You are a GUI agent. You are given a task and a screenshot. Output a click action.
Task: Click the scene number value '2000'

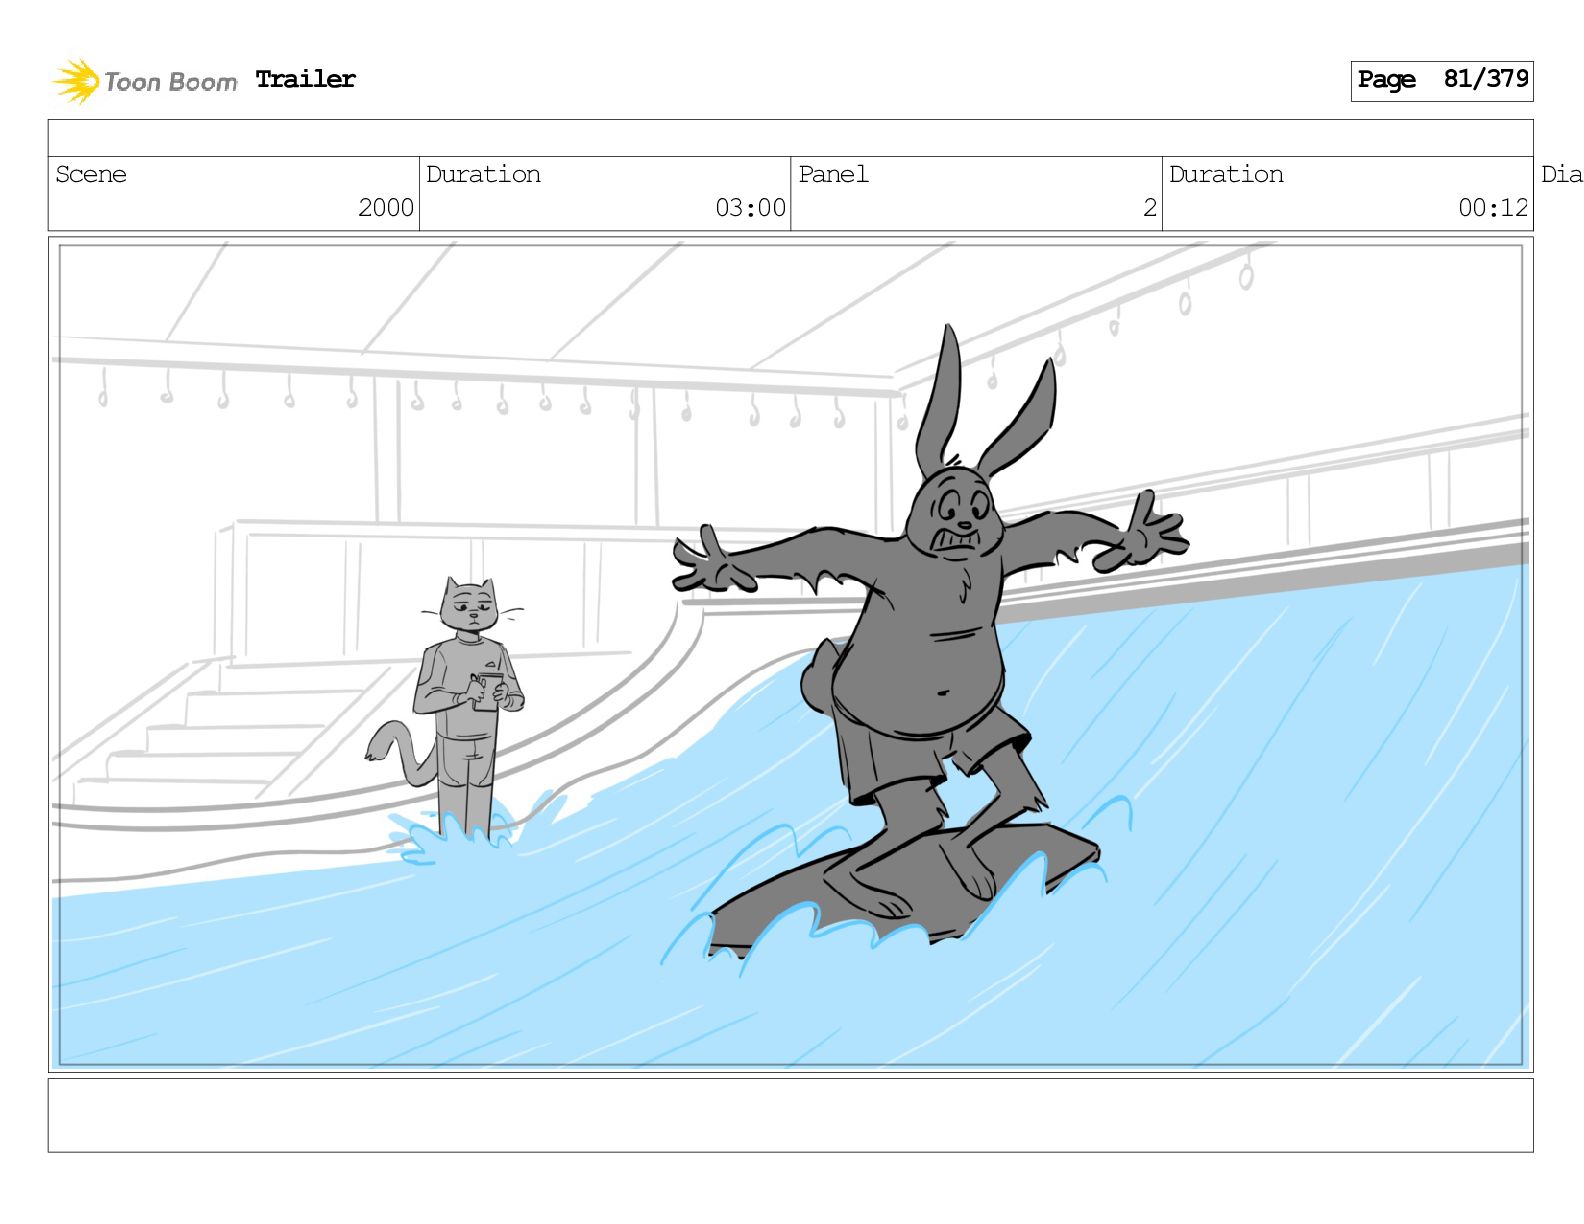point(386,208)
